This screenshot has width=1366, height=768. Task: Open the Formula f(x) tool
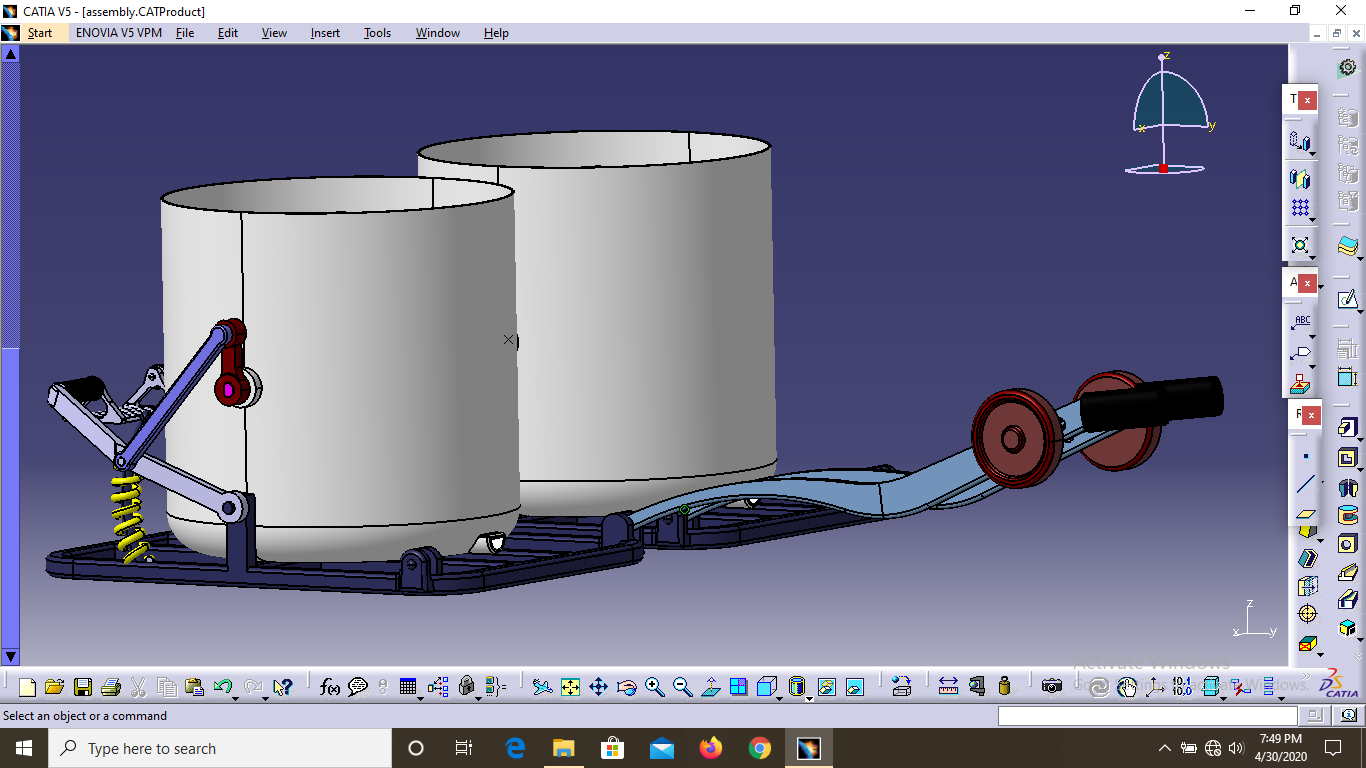point(330,687)
